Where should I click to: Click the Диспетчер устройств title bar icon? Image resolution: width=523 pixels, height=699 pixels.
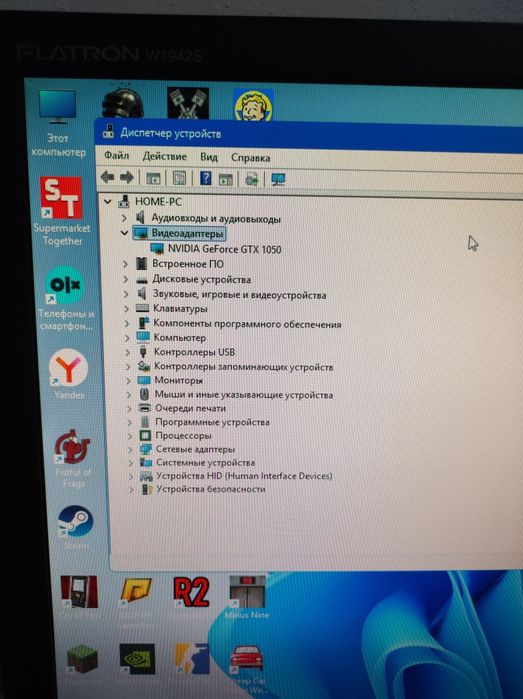[108, 132]
